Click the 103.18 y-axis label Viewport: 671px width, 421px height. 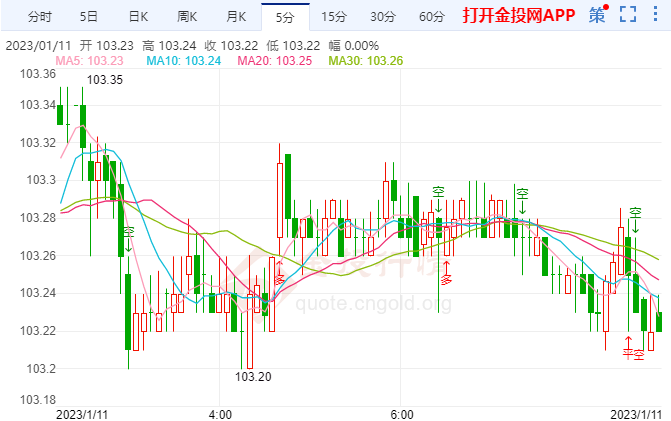pos(38,400)
